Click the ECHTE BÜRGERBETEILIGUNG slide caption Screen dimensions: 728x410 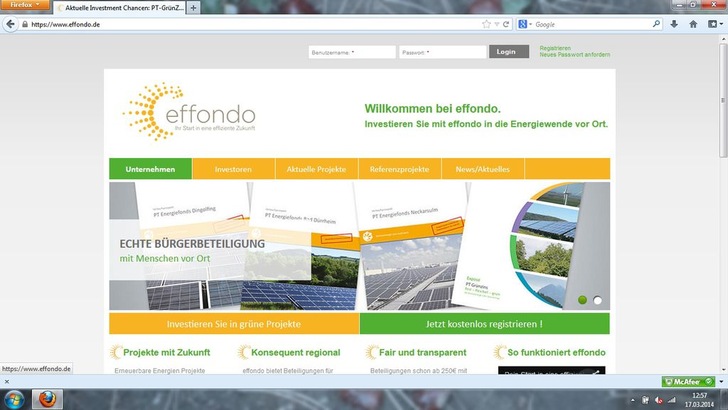click(192, 244)
